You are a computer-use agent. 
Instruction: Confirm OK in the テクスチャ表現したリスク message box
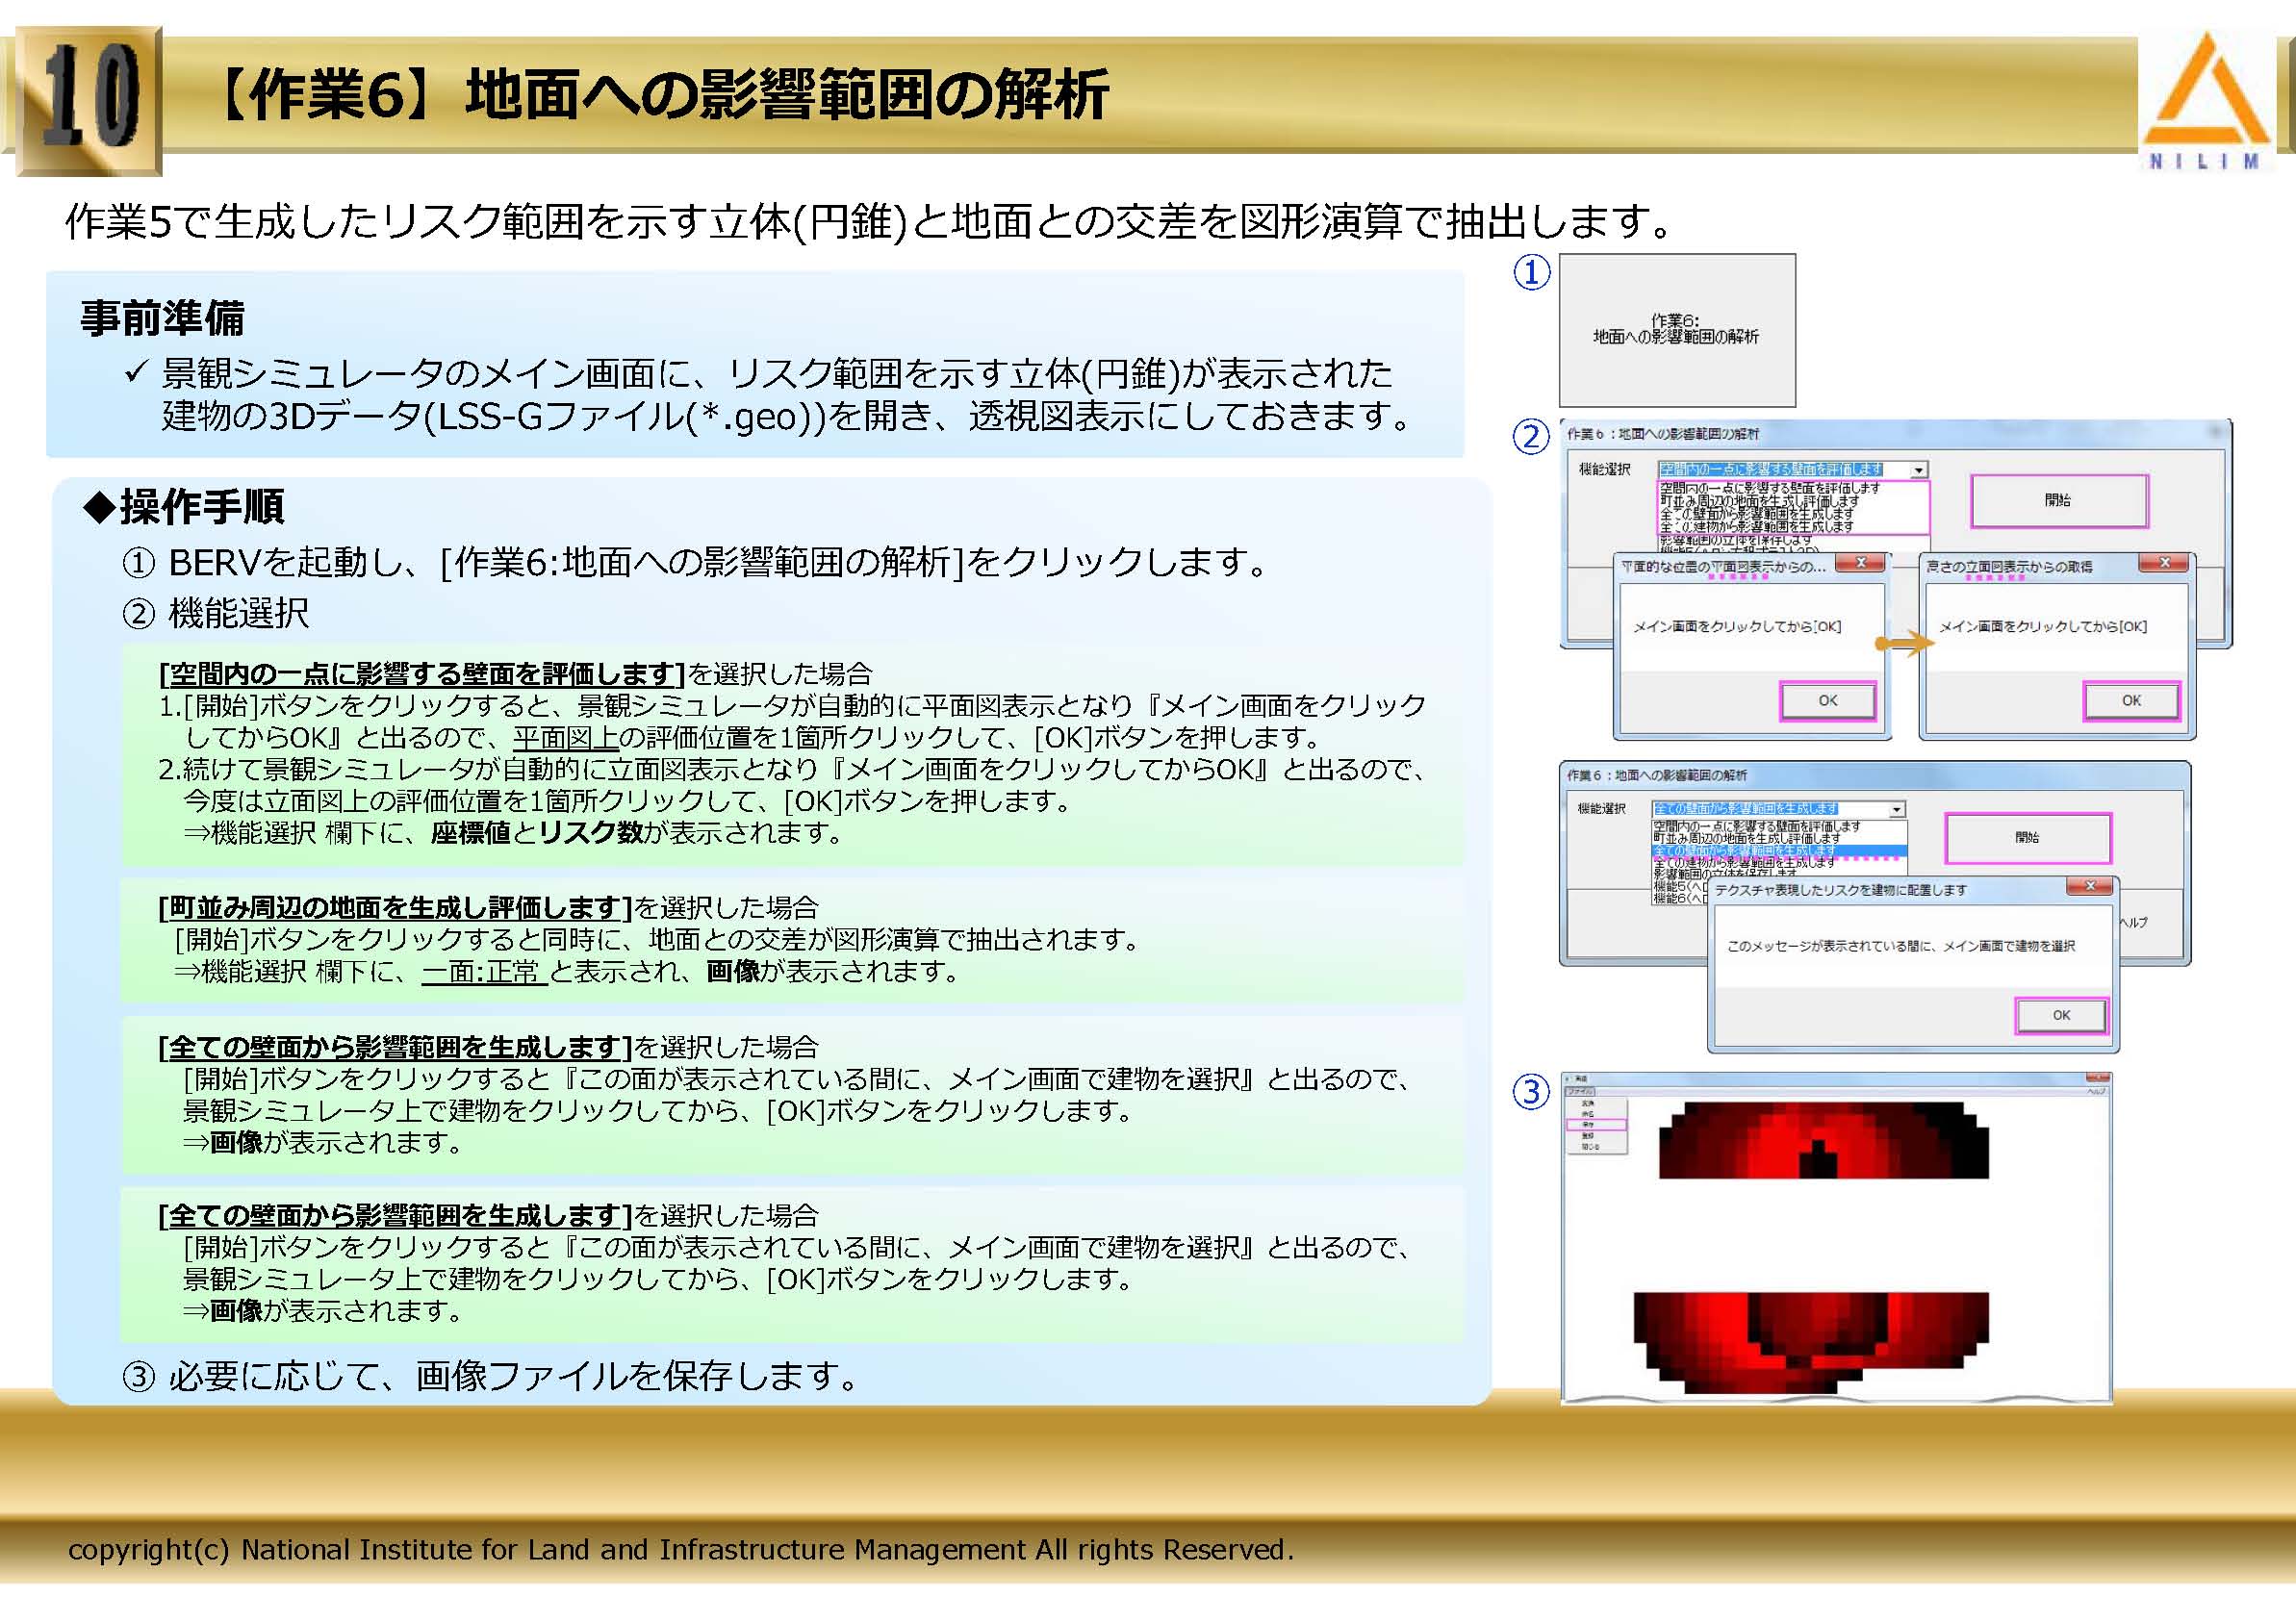2061,1015
